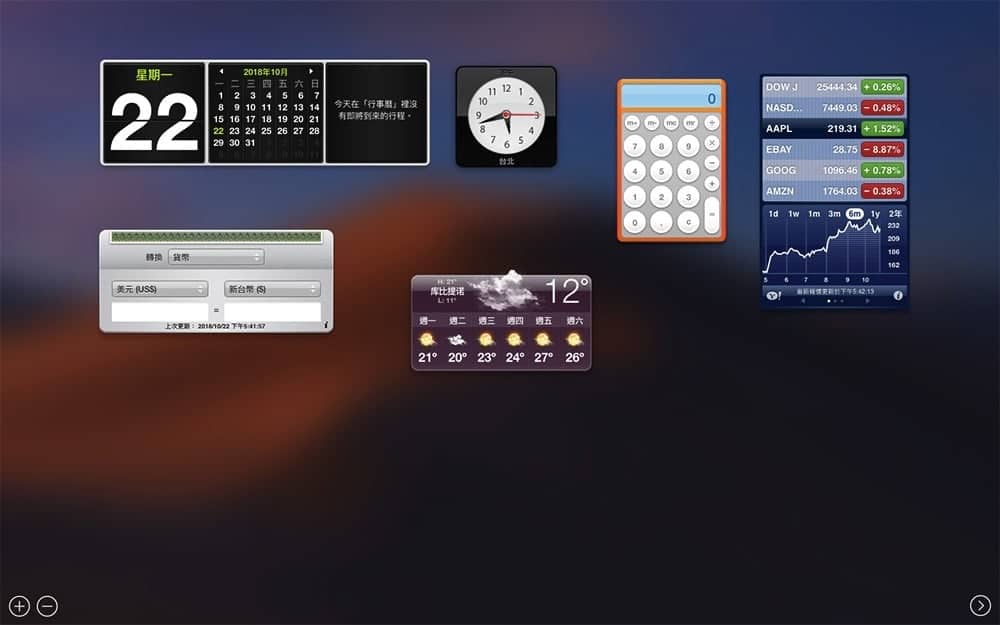Screen dimensions: 1000x625
Task: Click the large 22 date tile
Action: (154, 113)
